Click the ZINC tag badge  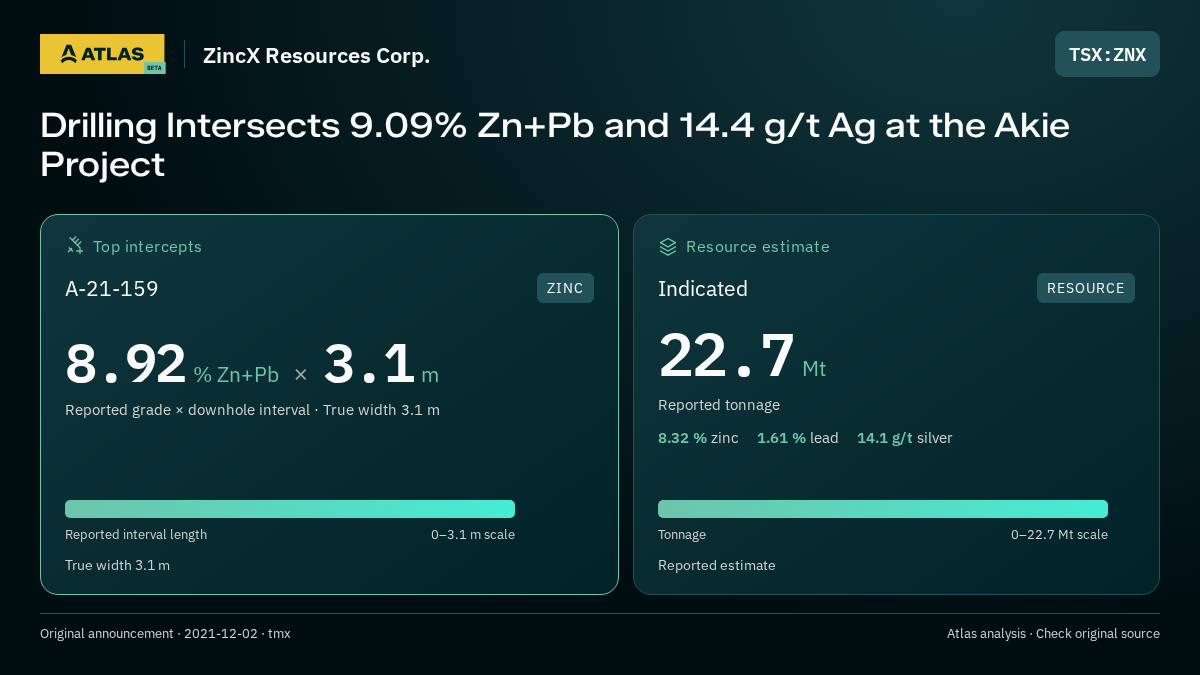[565, 288]
